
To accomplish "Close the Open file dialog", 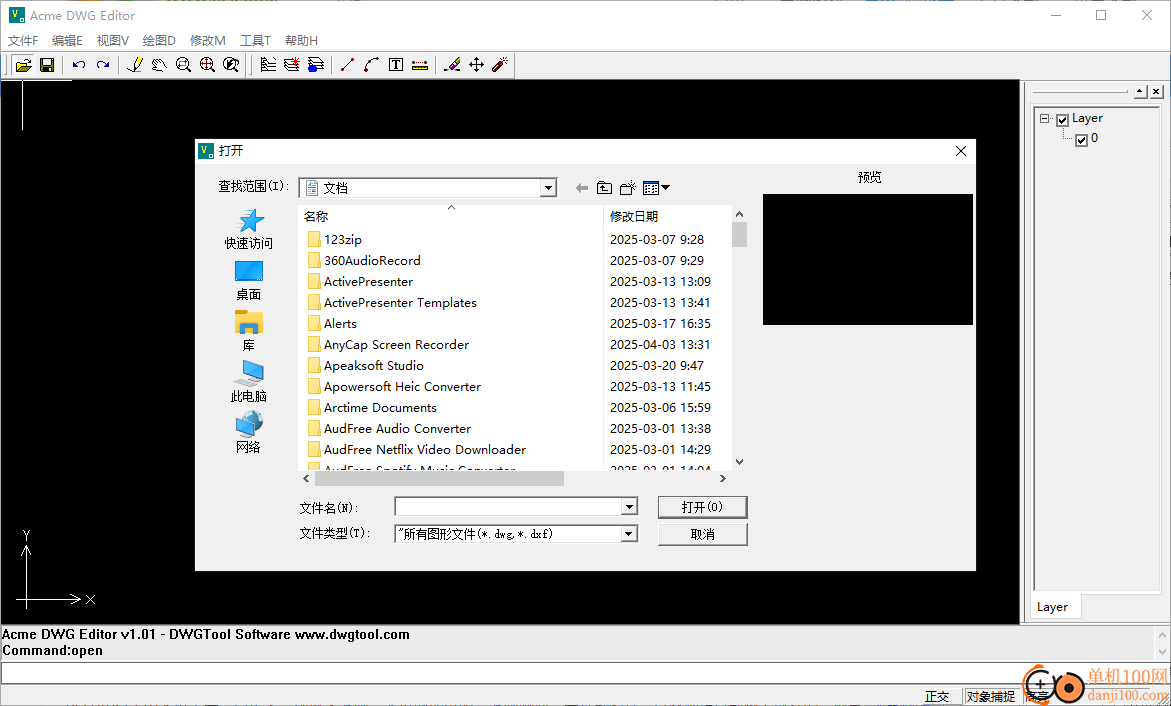I will 960,151.
